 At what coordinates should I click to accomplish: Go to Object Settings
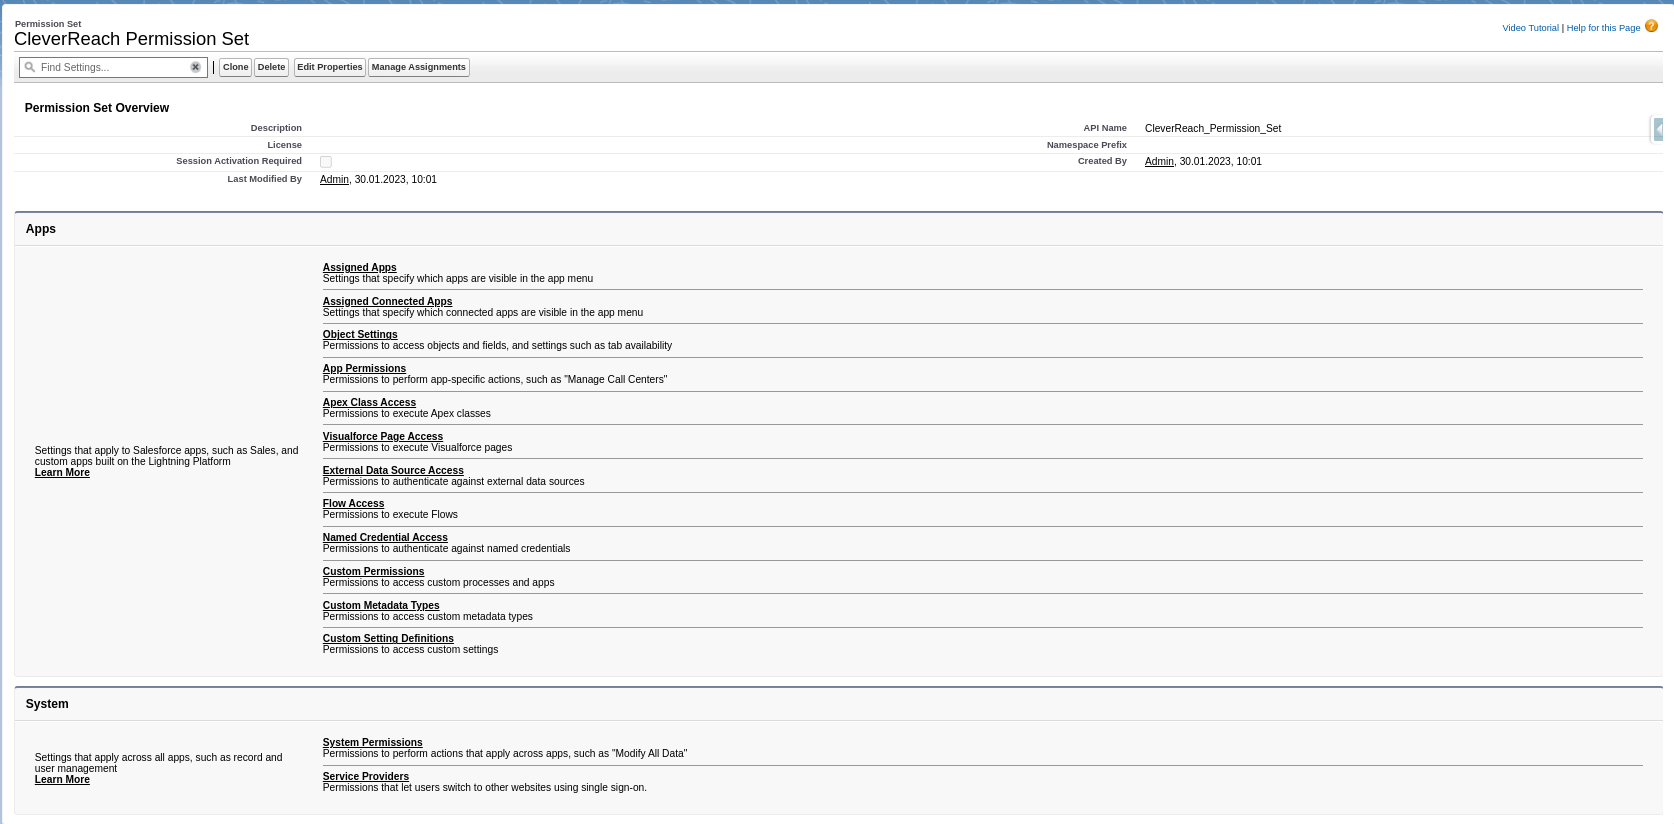[360, 335]
